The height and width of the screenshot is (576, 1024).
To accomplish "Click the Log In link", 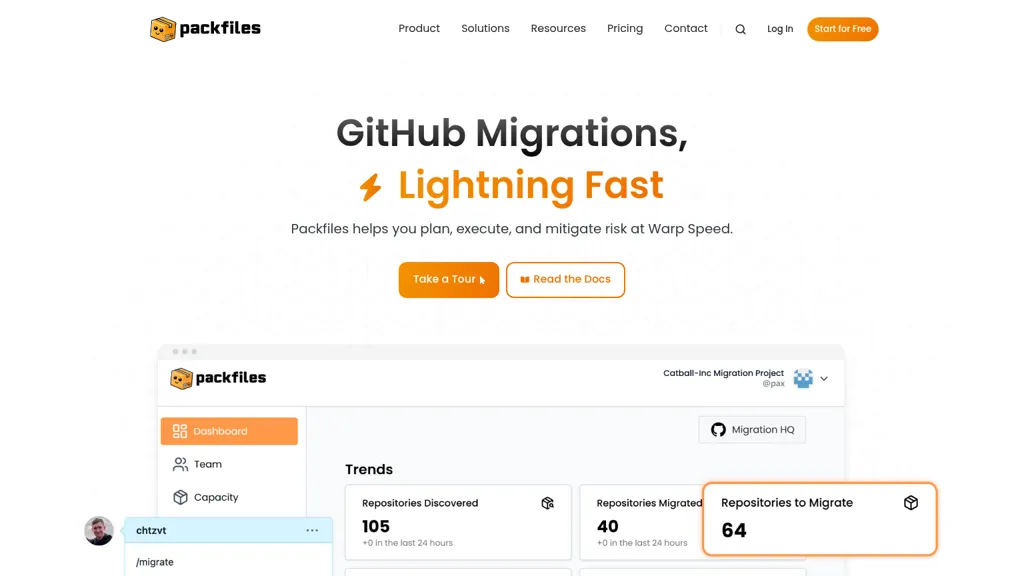I will pyautogui.click(x=780, y=29).
